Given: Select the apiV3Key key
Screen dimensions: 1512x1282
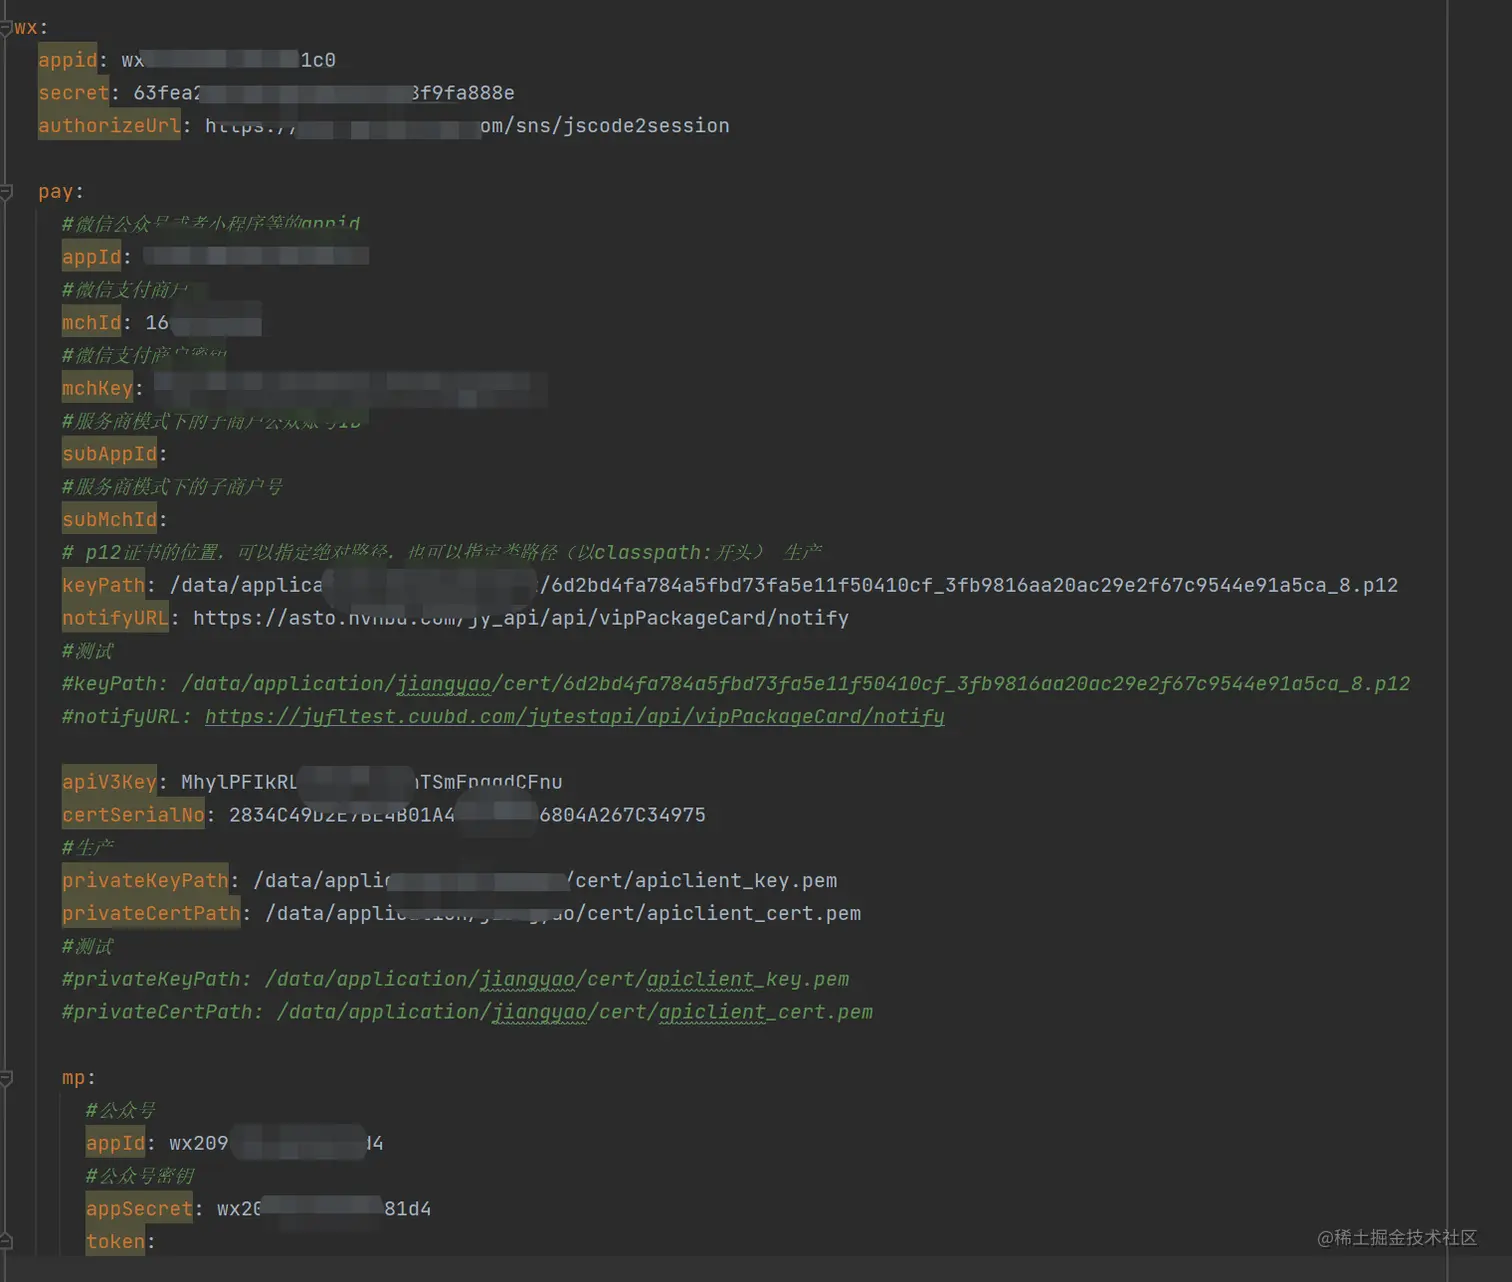Looking at the screenshot, I should pos(109,782).
